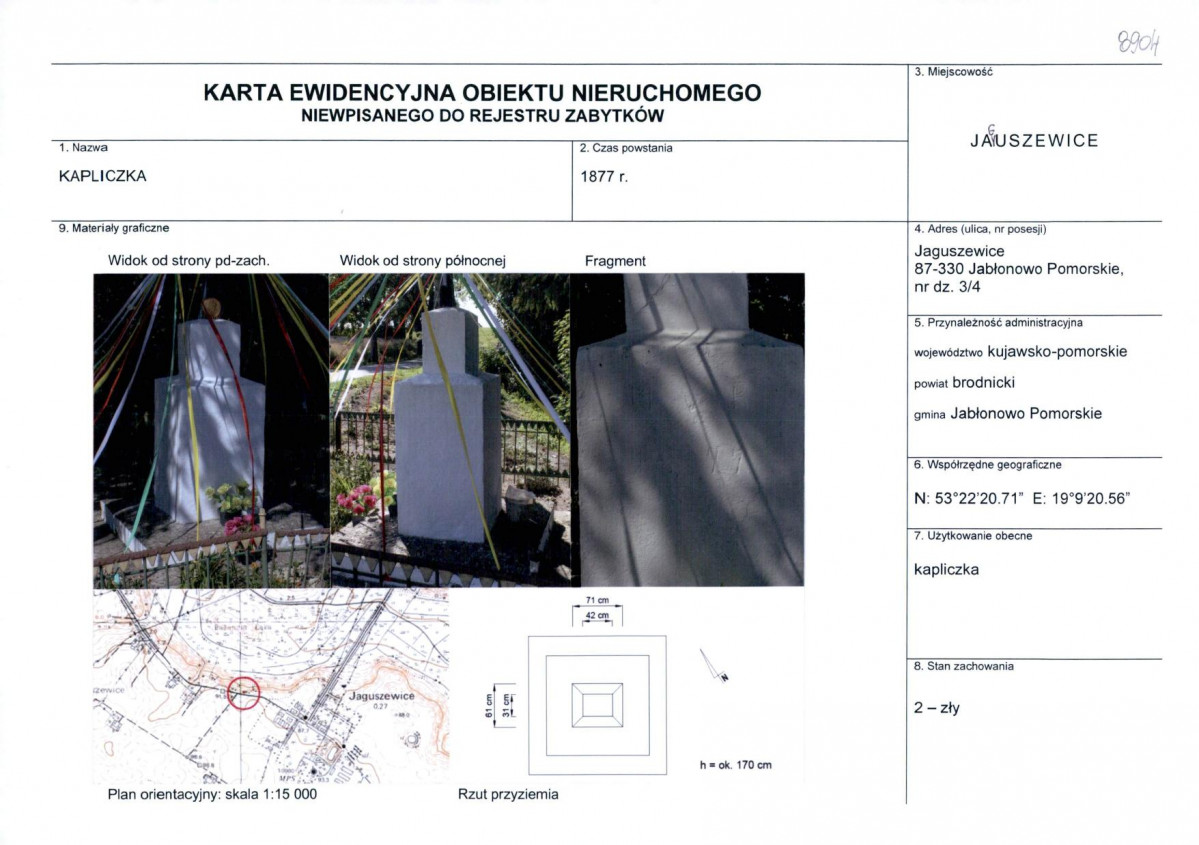Screen dimensions: 1199x845
Task: Click the 'Fragment' caption
Action: coord(615,262)
